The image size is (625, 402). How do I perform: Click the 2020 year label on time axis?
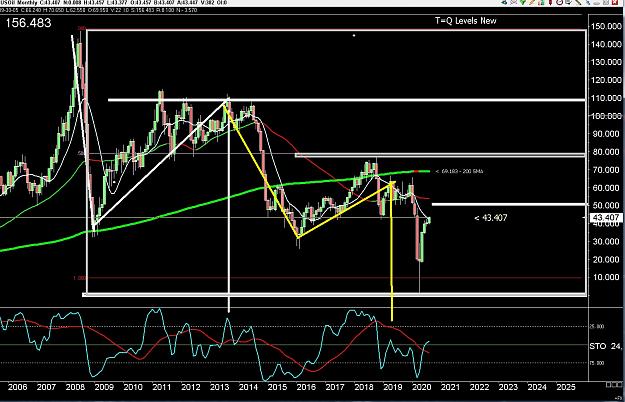coord(421,387)
